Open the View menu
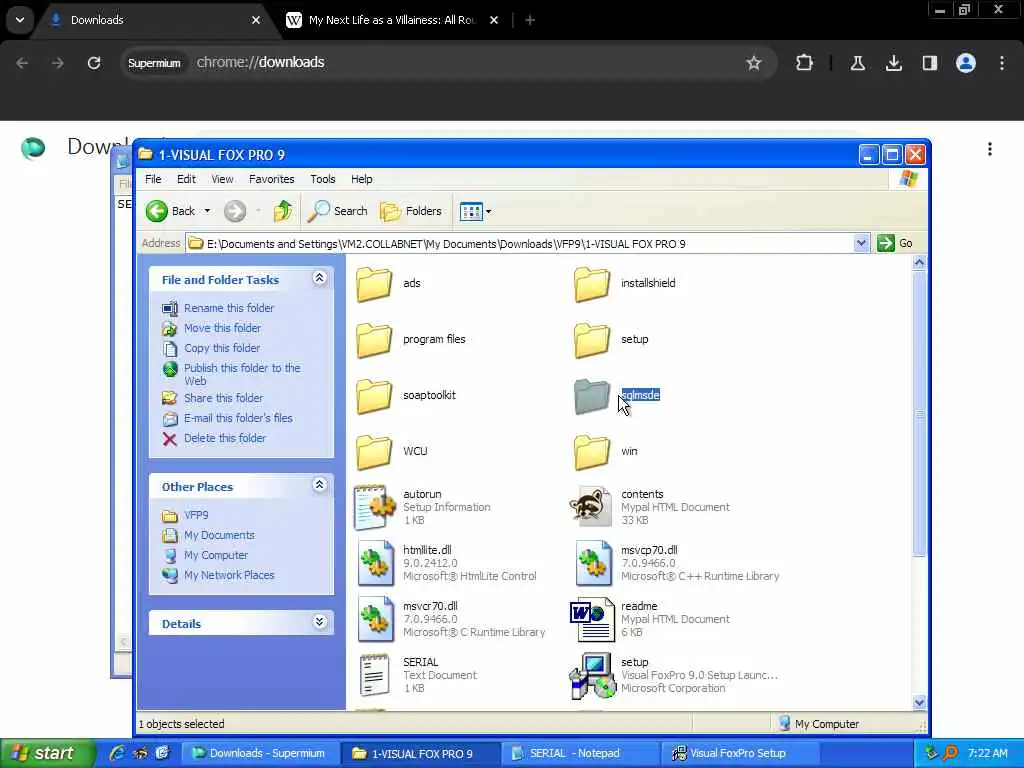Viewport: 1024px width, 768px height. [222, 179]
